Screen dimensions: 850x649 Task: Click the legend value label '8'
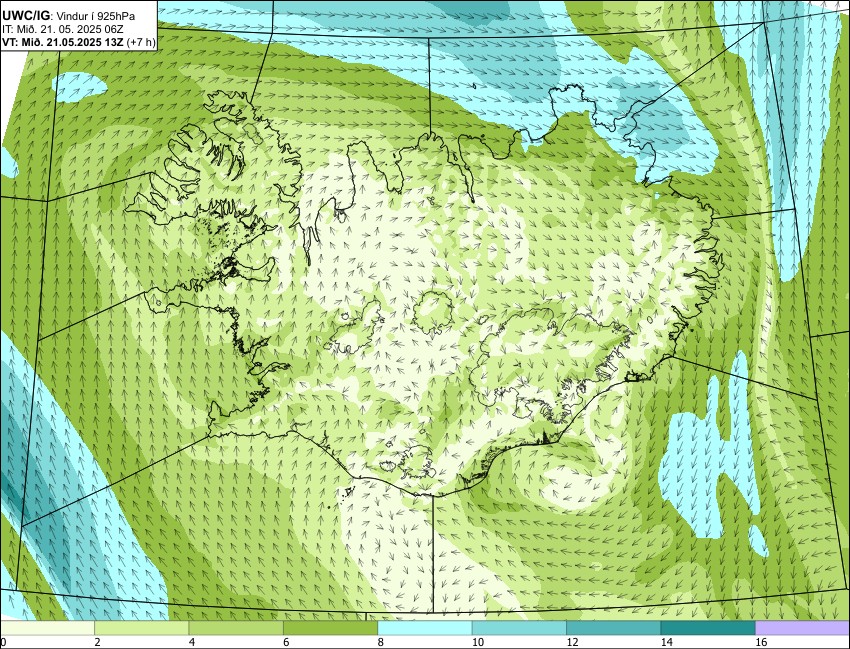pos(381,642)
